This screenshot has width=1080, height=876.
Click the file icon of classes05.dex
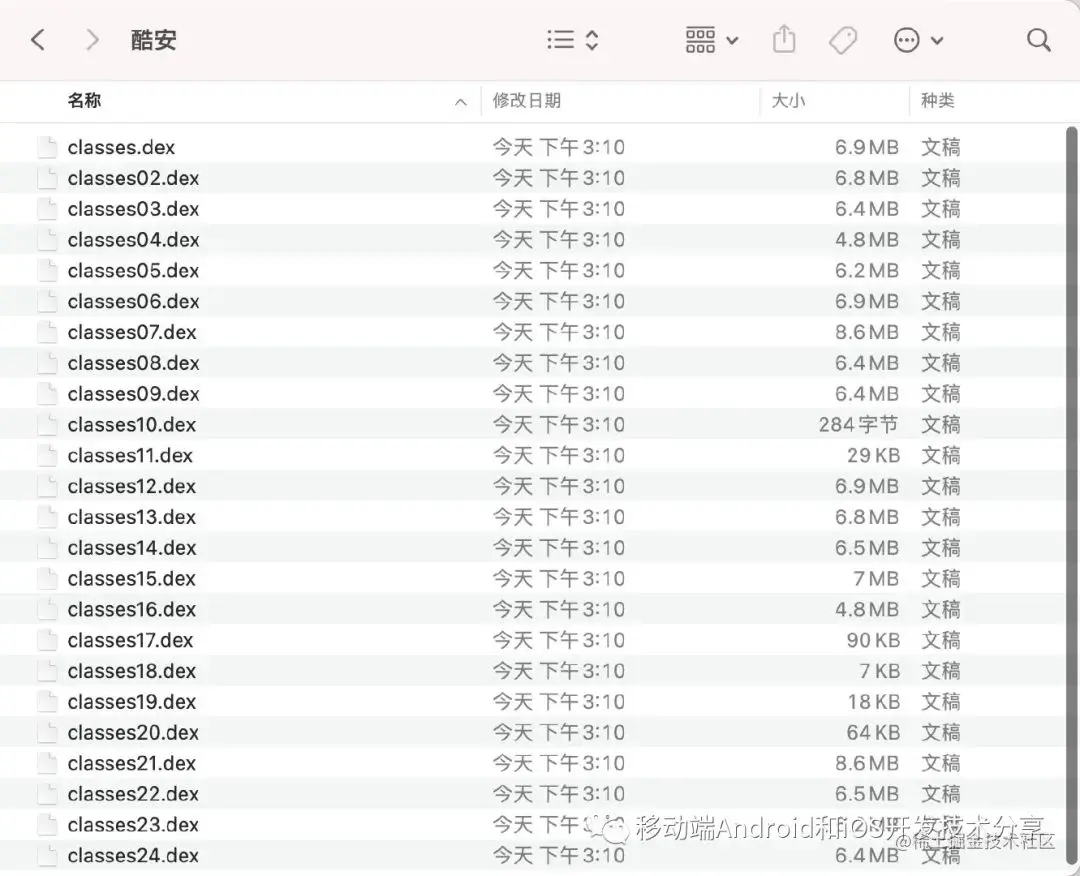48,271
